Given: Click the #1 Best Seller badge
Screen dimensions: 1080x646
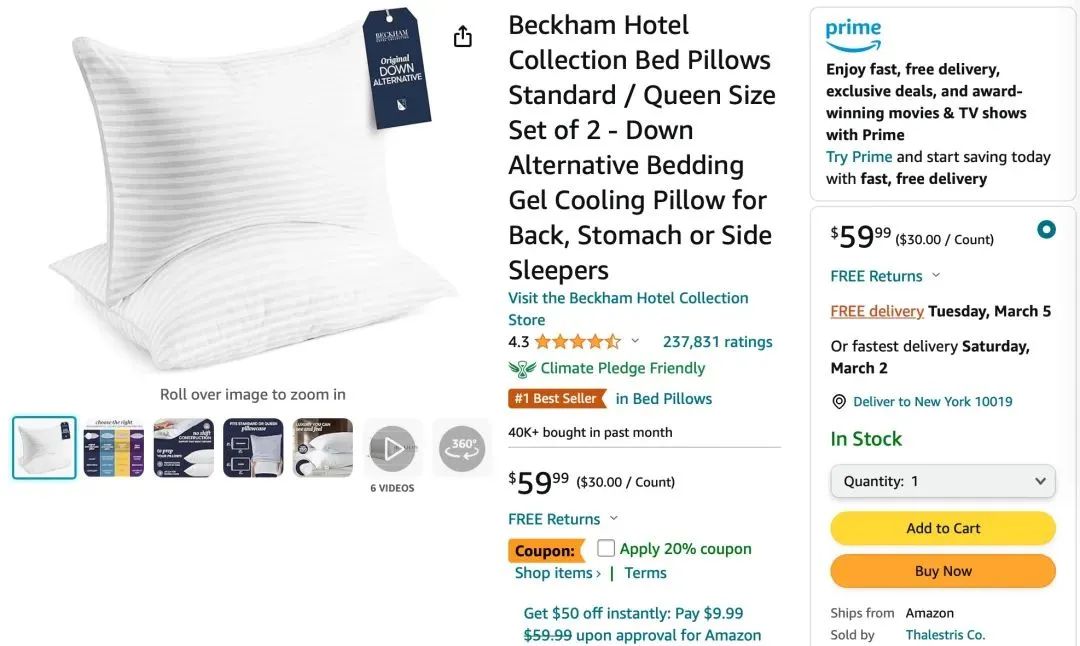Looking at the screenshot, I should pyautogui.click(x=557, y=399).
